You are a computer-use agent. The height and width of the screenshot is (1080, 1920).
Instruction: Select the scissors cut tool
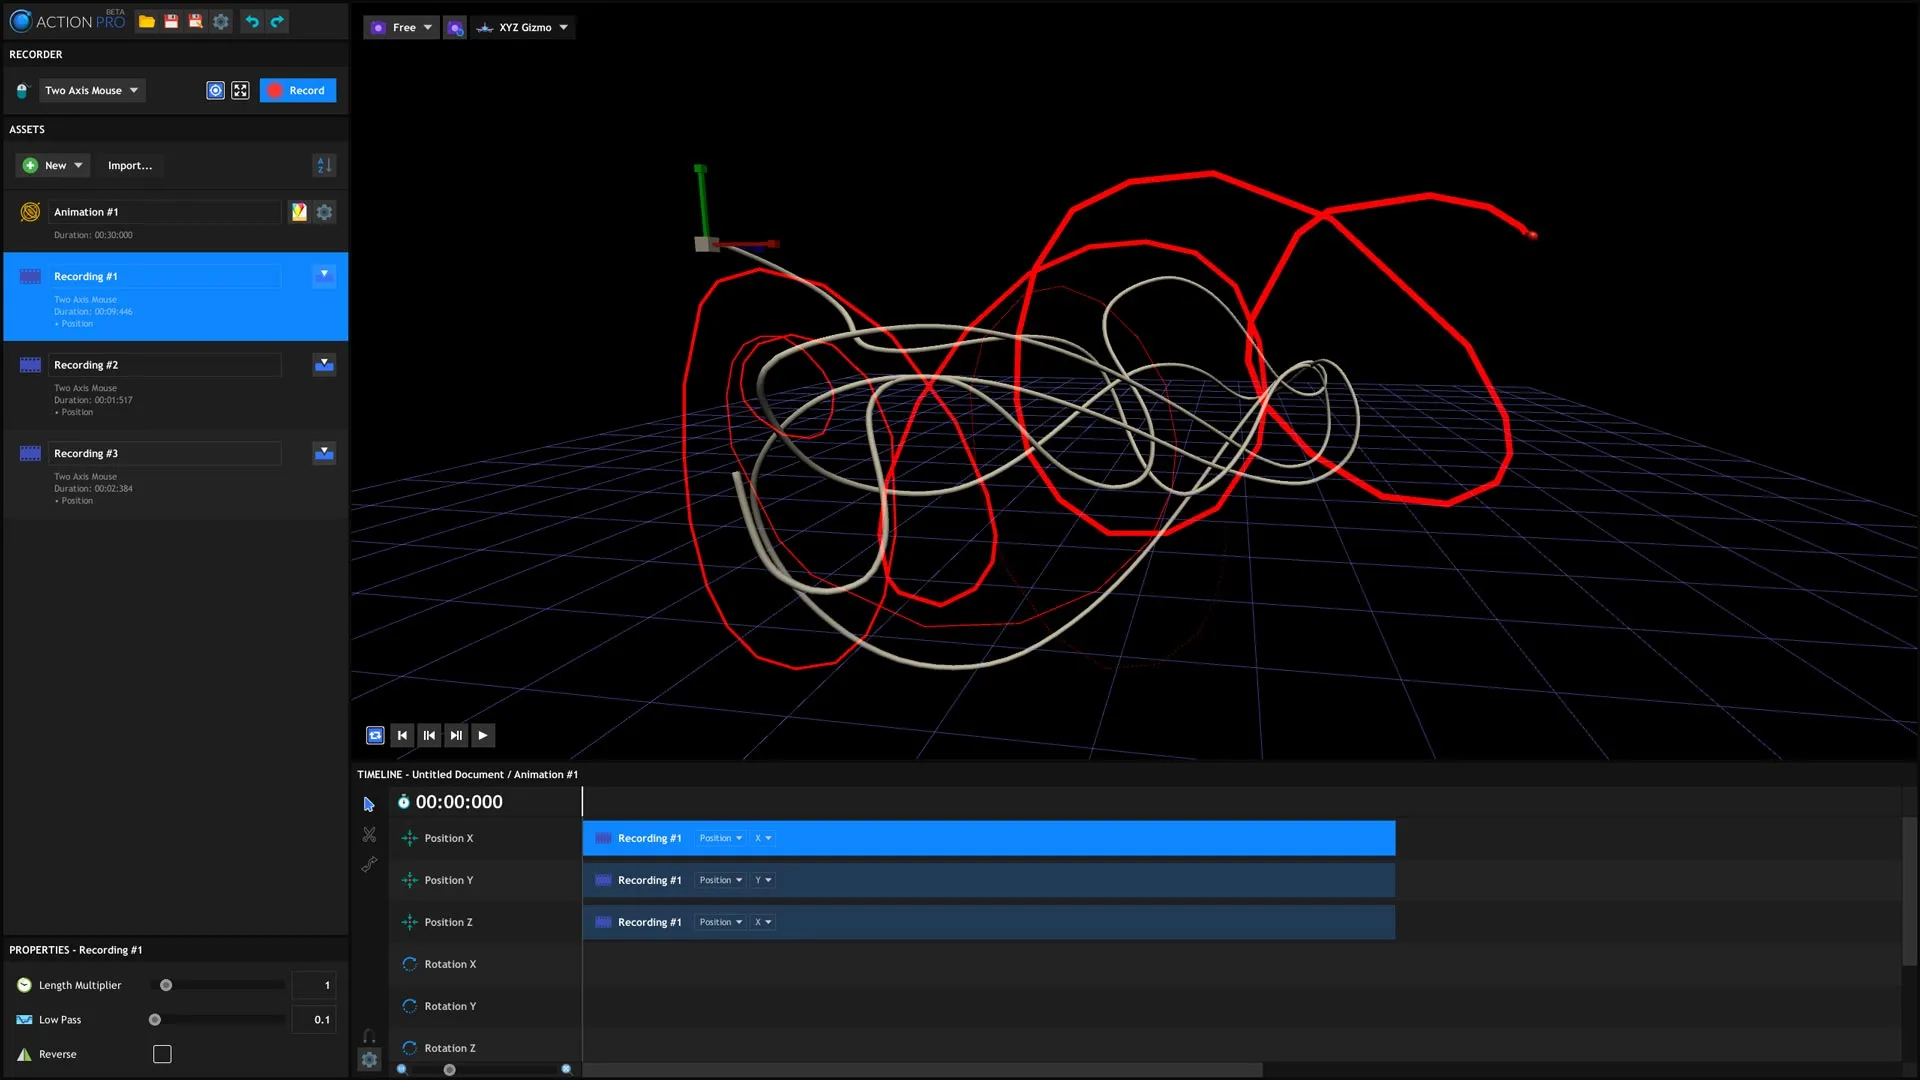click(x=369, y=834)
